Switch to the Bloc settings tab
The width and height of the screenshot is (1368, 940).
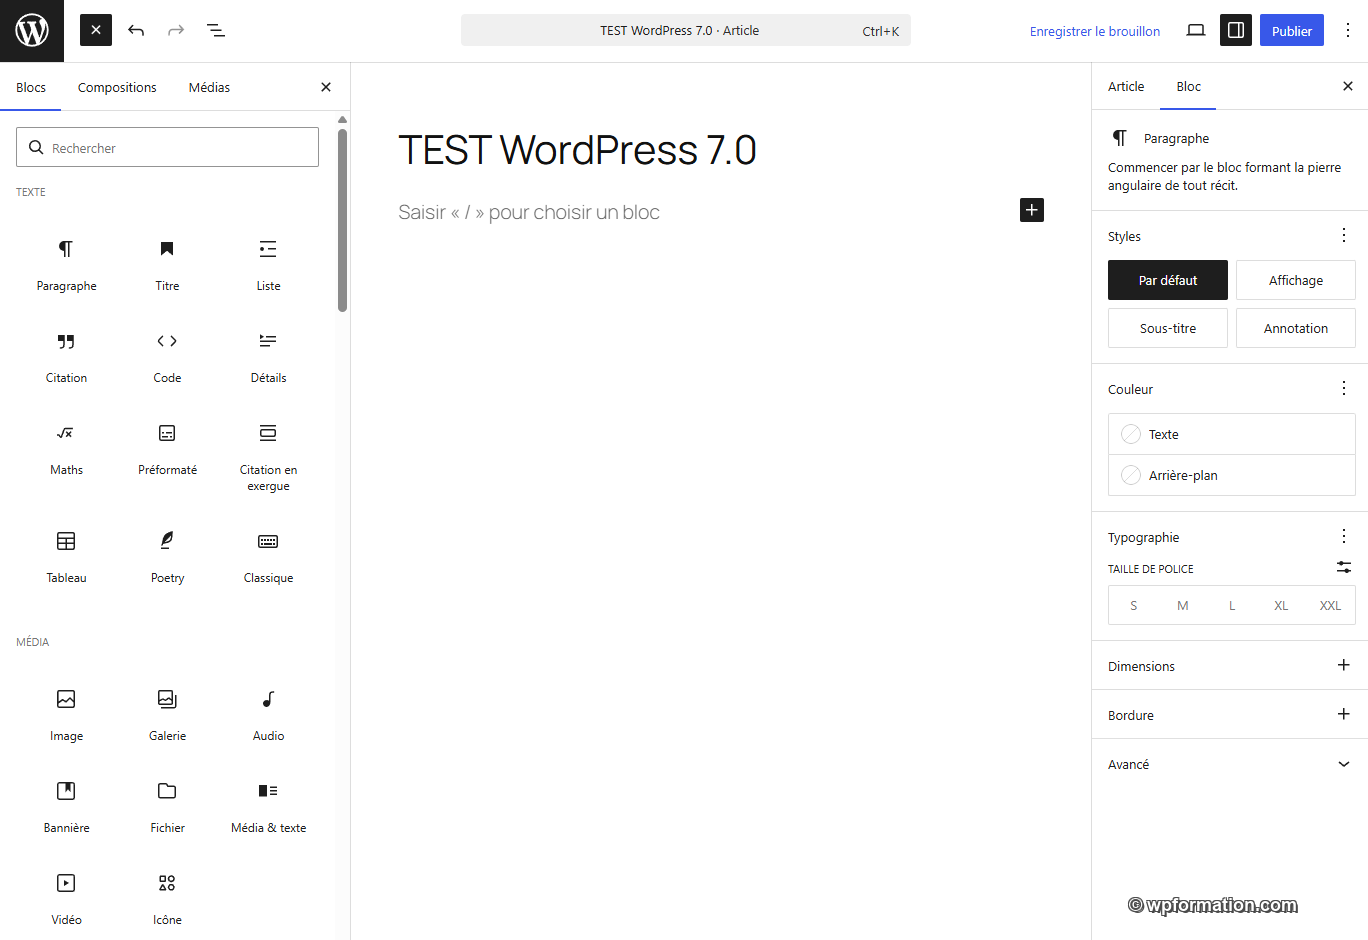tap(1188, 86)
